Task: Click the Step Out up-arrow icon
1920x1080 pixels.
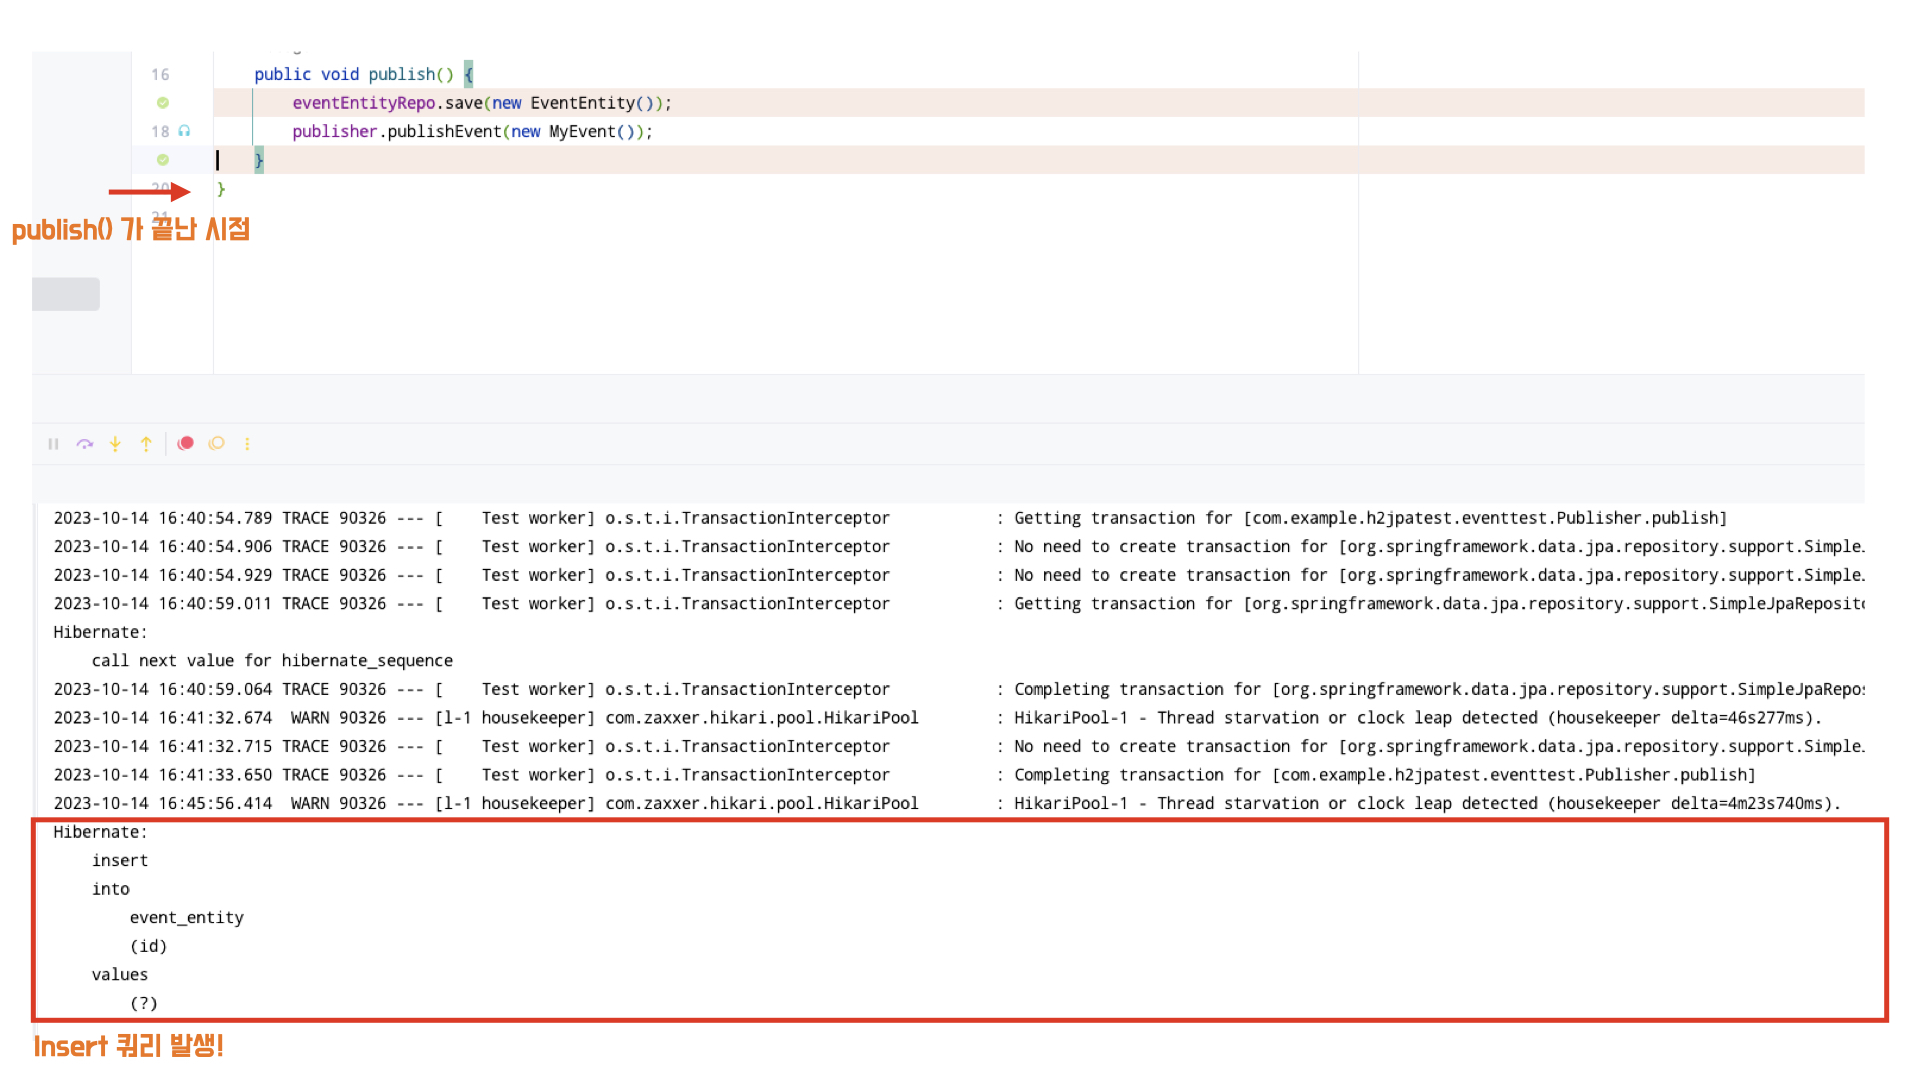Action: 146,444
